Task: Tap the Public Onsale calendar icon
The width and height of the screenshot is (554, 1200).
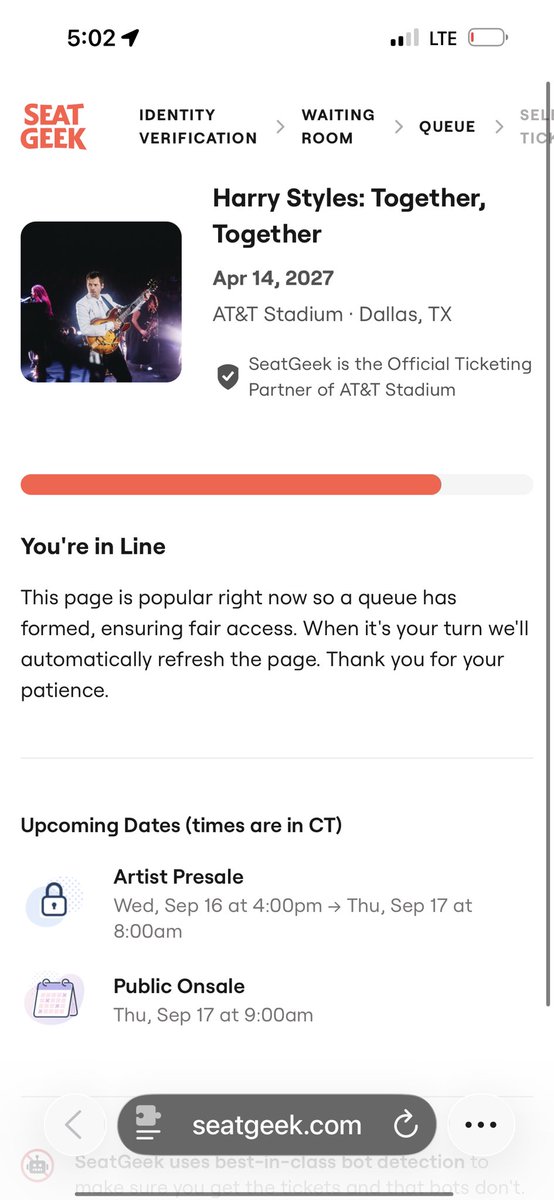Action: [x=53, y=998]
